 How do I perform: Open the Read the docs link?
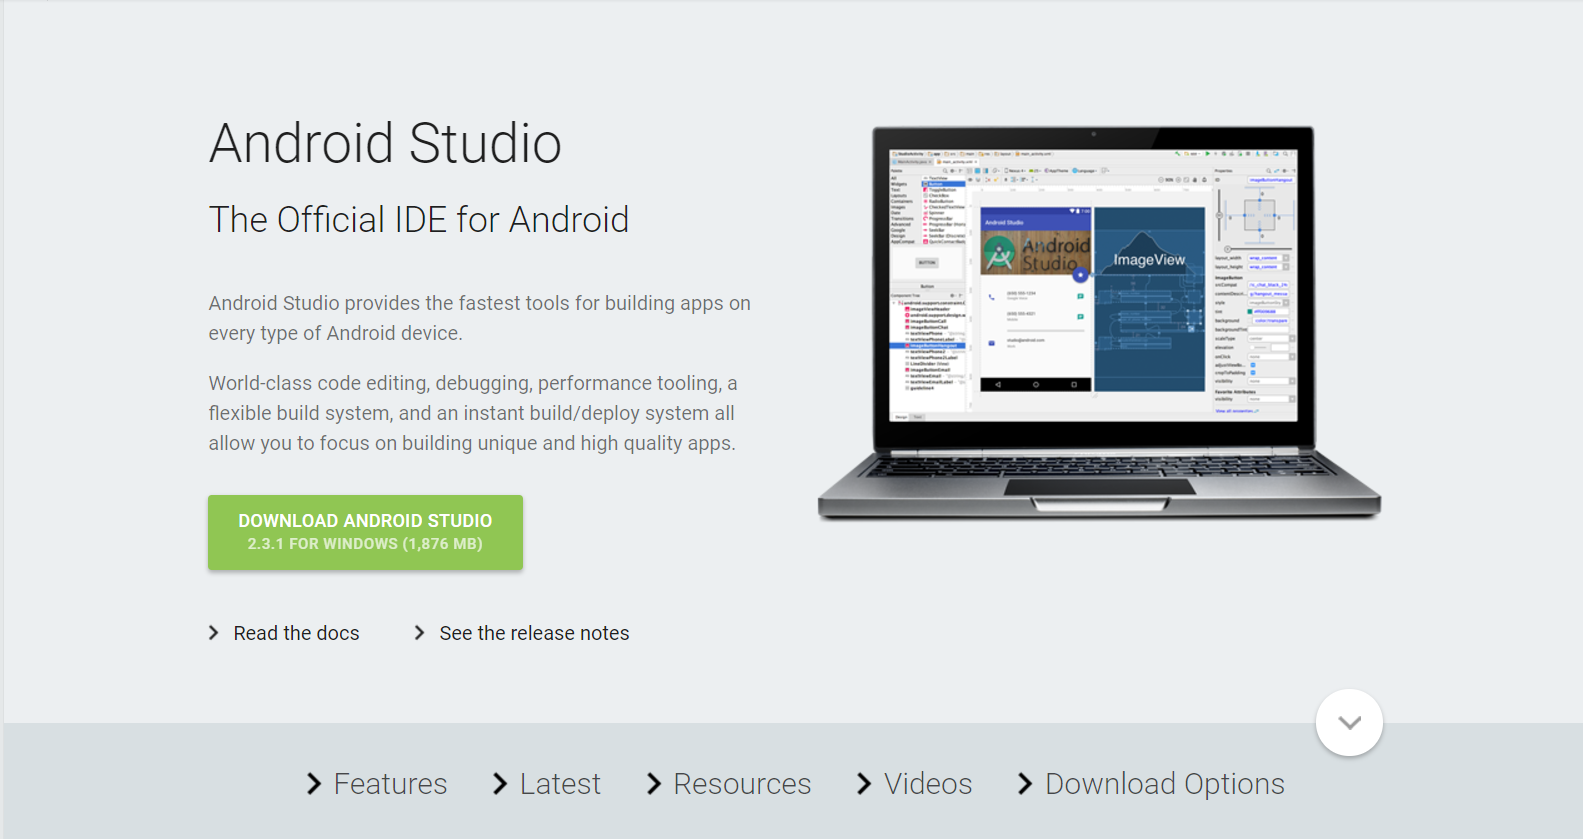point(296,633)
